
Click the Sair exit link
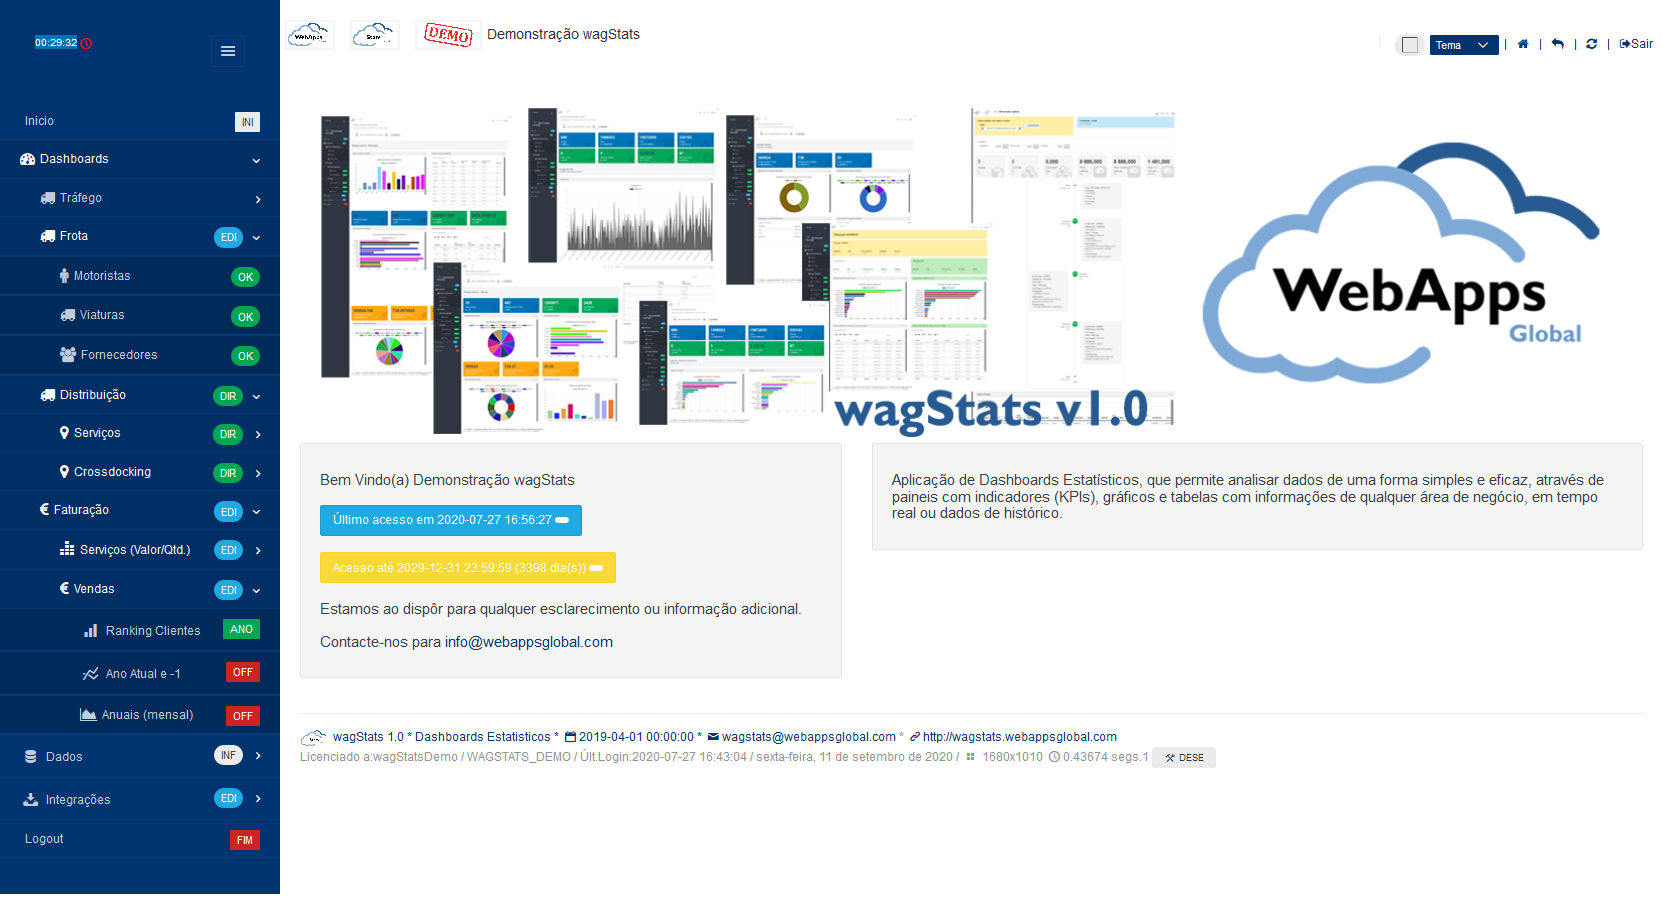1636,44
